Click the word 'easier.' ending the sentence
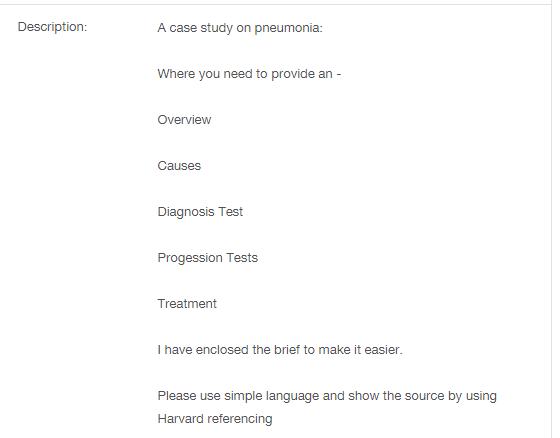Image resolution: width=560 pixels, height=438 pixels. [x=383, y=350]
